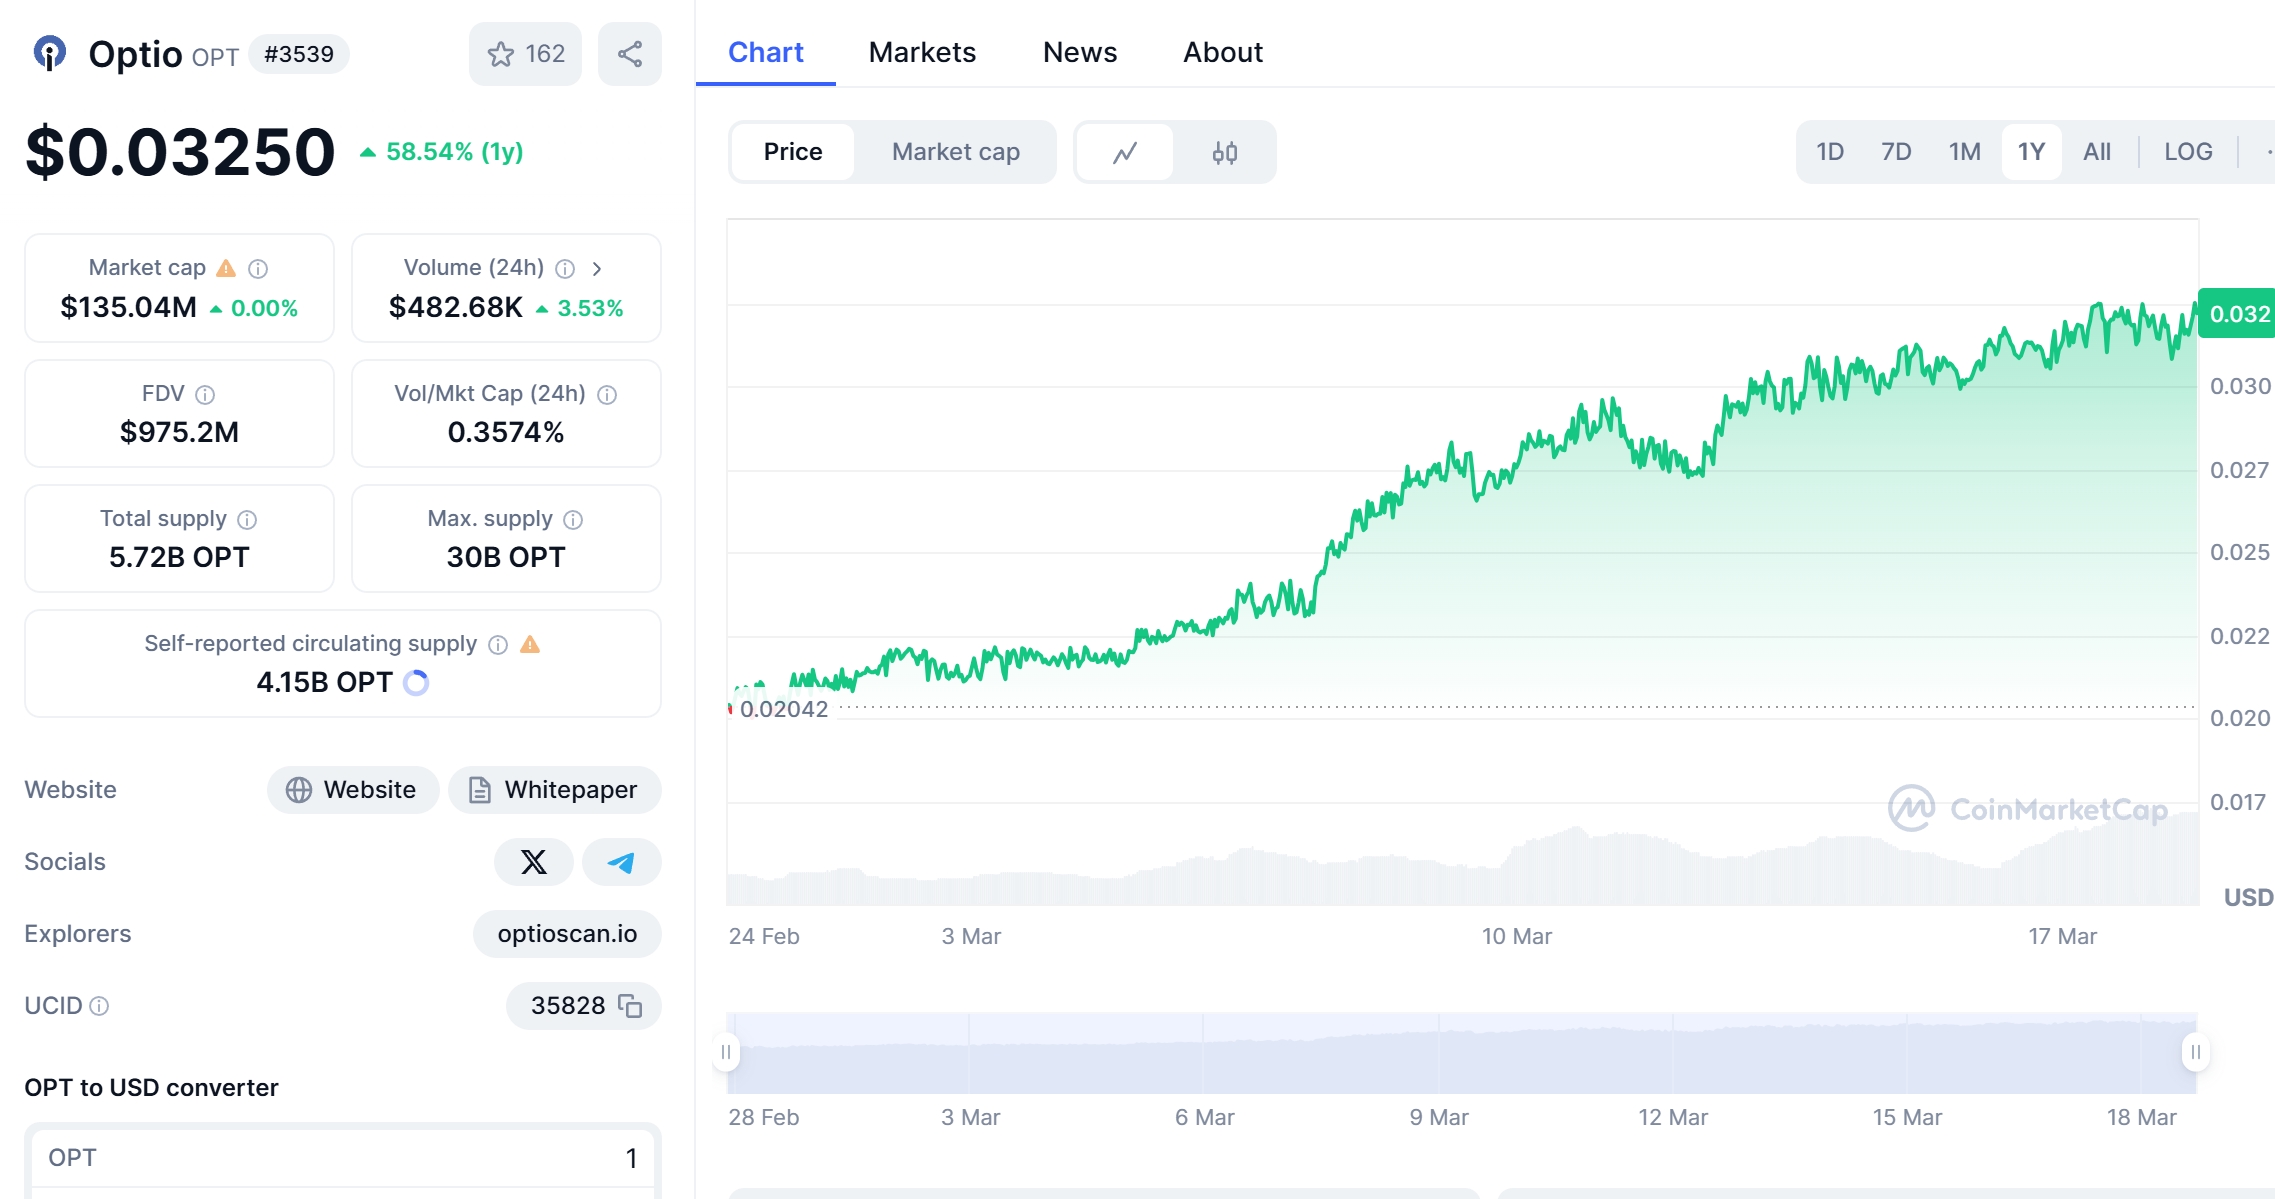2275x1199 pixels.
Task: Click the 4.15B OPT circulating supply
Action: 325,682
